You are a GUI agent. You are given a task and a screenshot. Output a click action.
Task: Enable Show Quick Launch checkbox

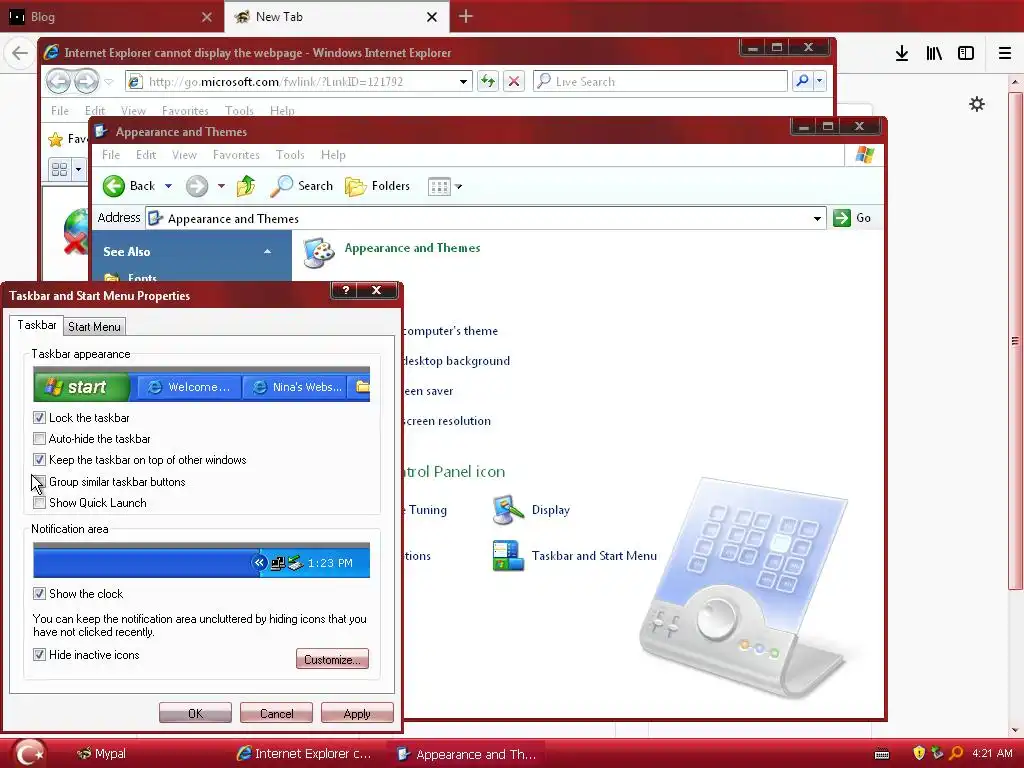tap(39, 503)
